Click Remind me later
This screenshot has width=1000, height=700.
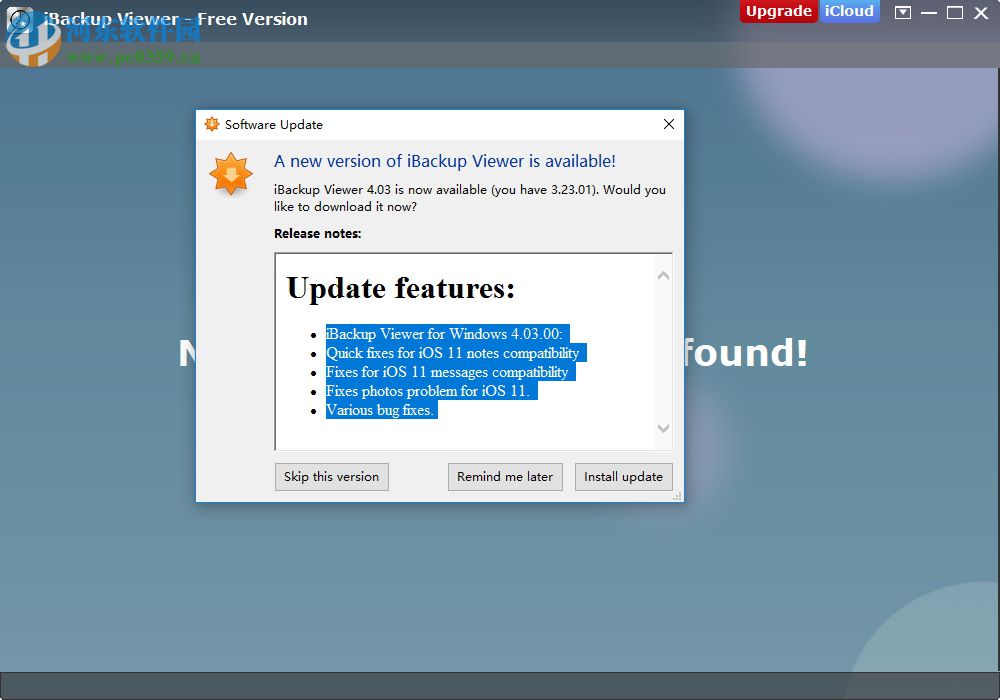pyautogui.click(x=505, y=477)
